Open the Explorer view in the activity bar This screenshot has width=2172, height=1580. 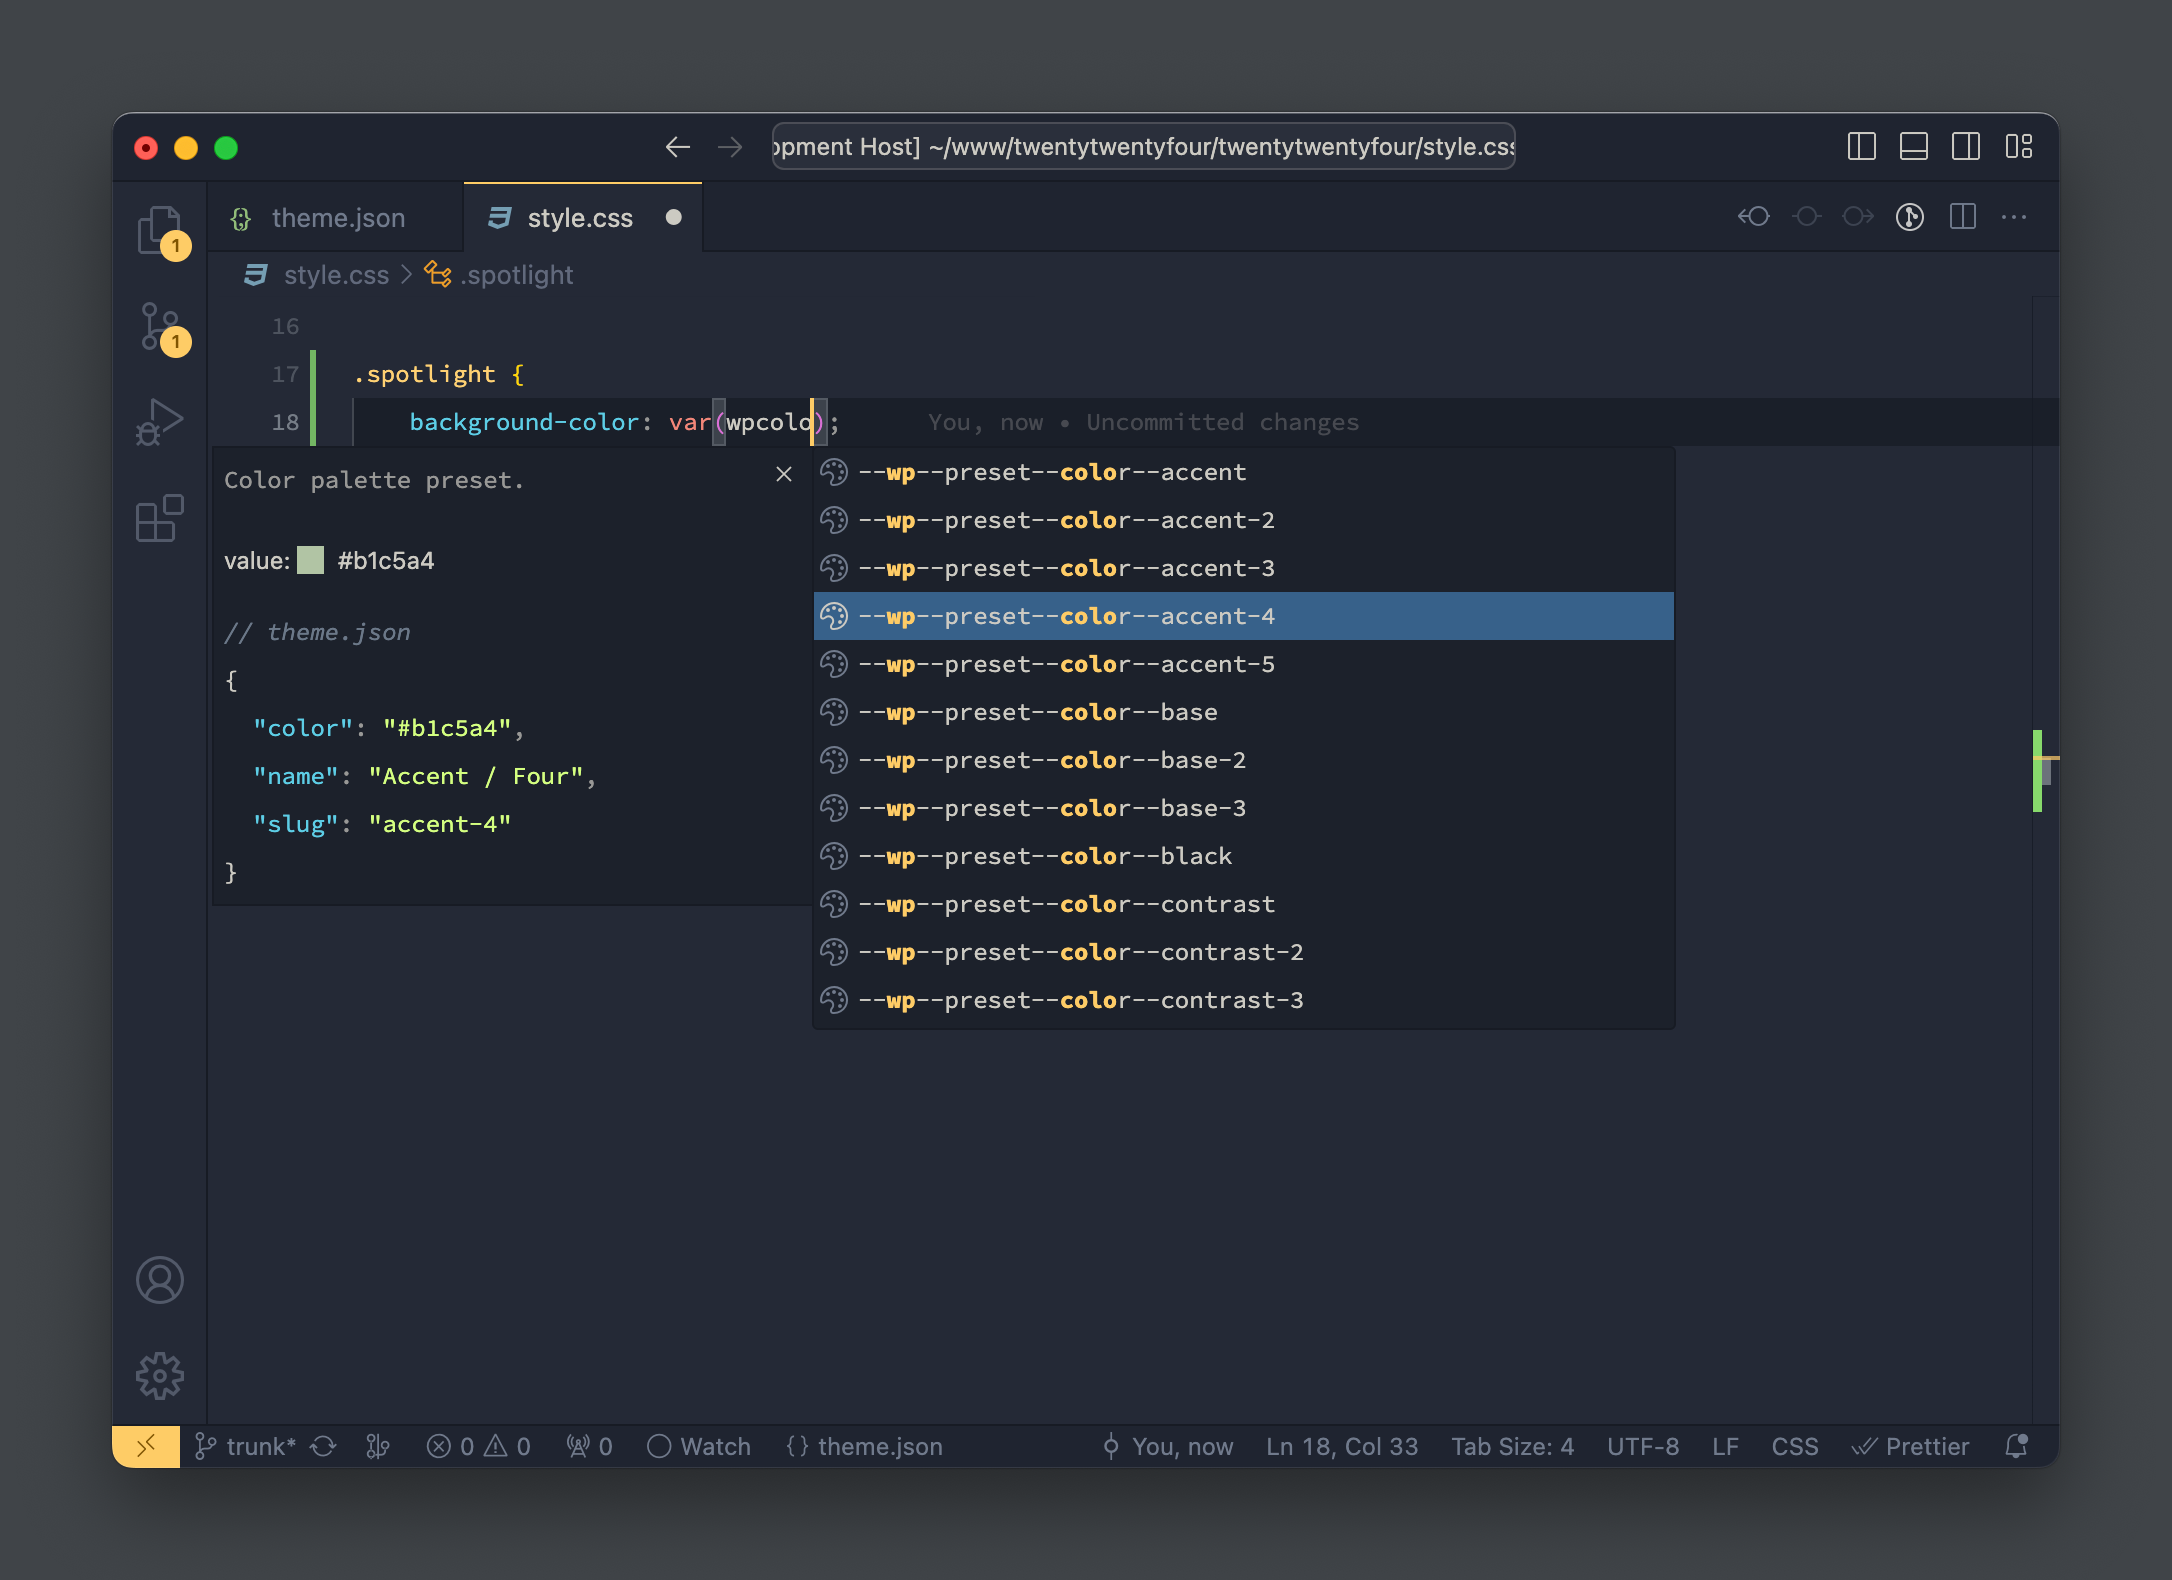[159, 231]
